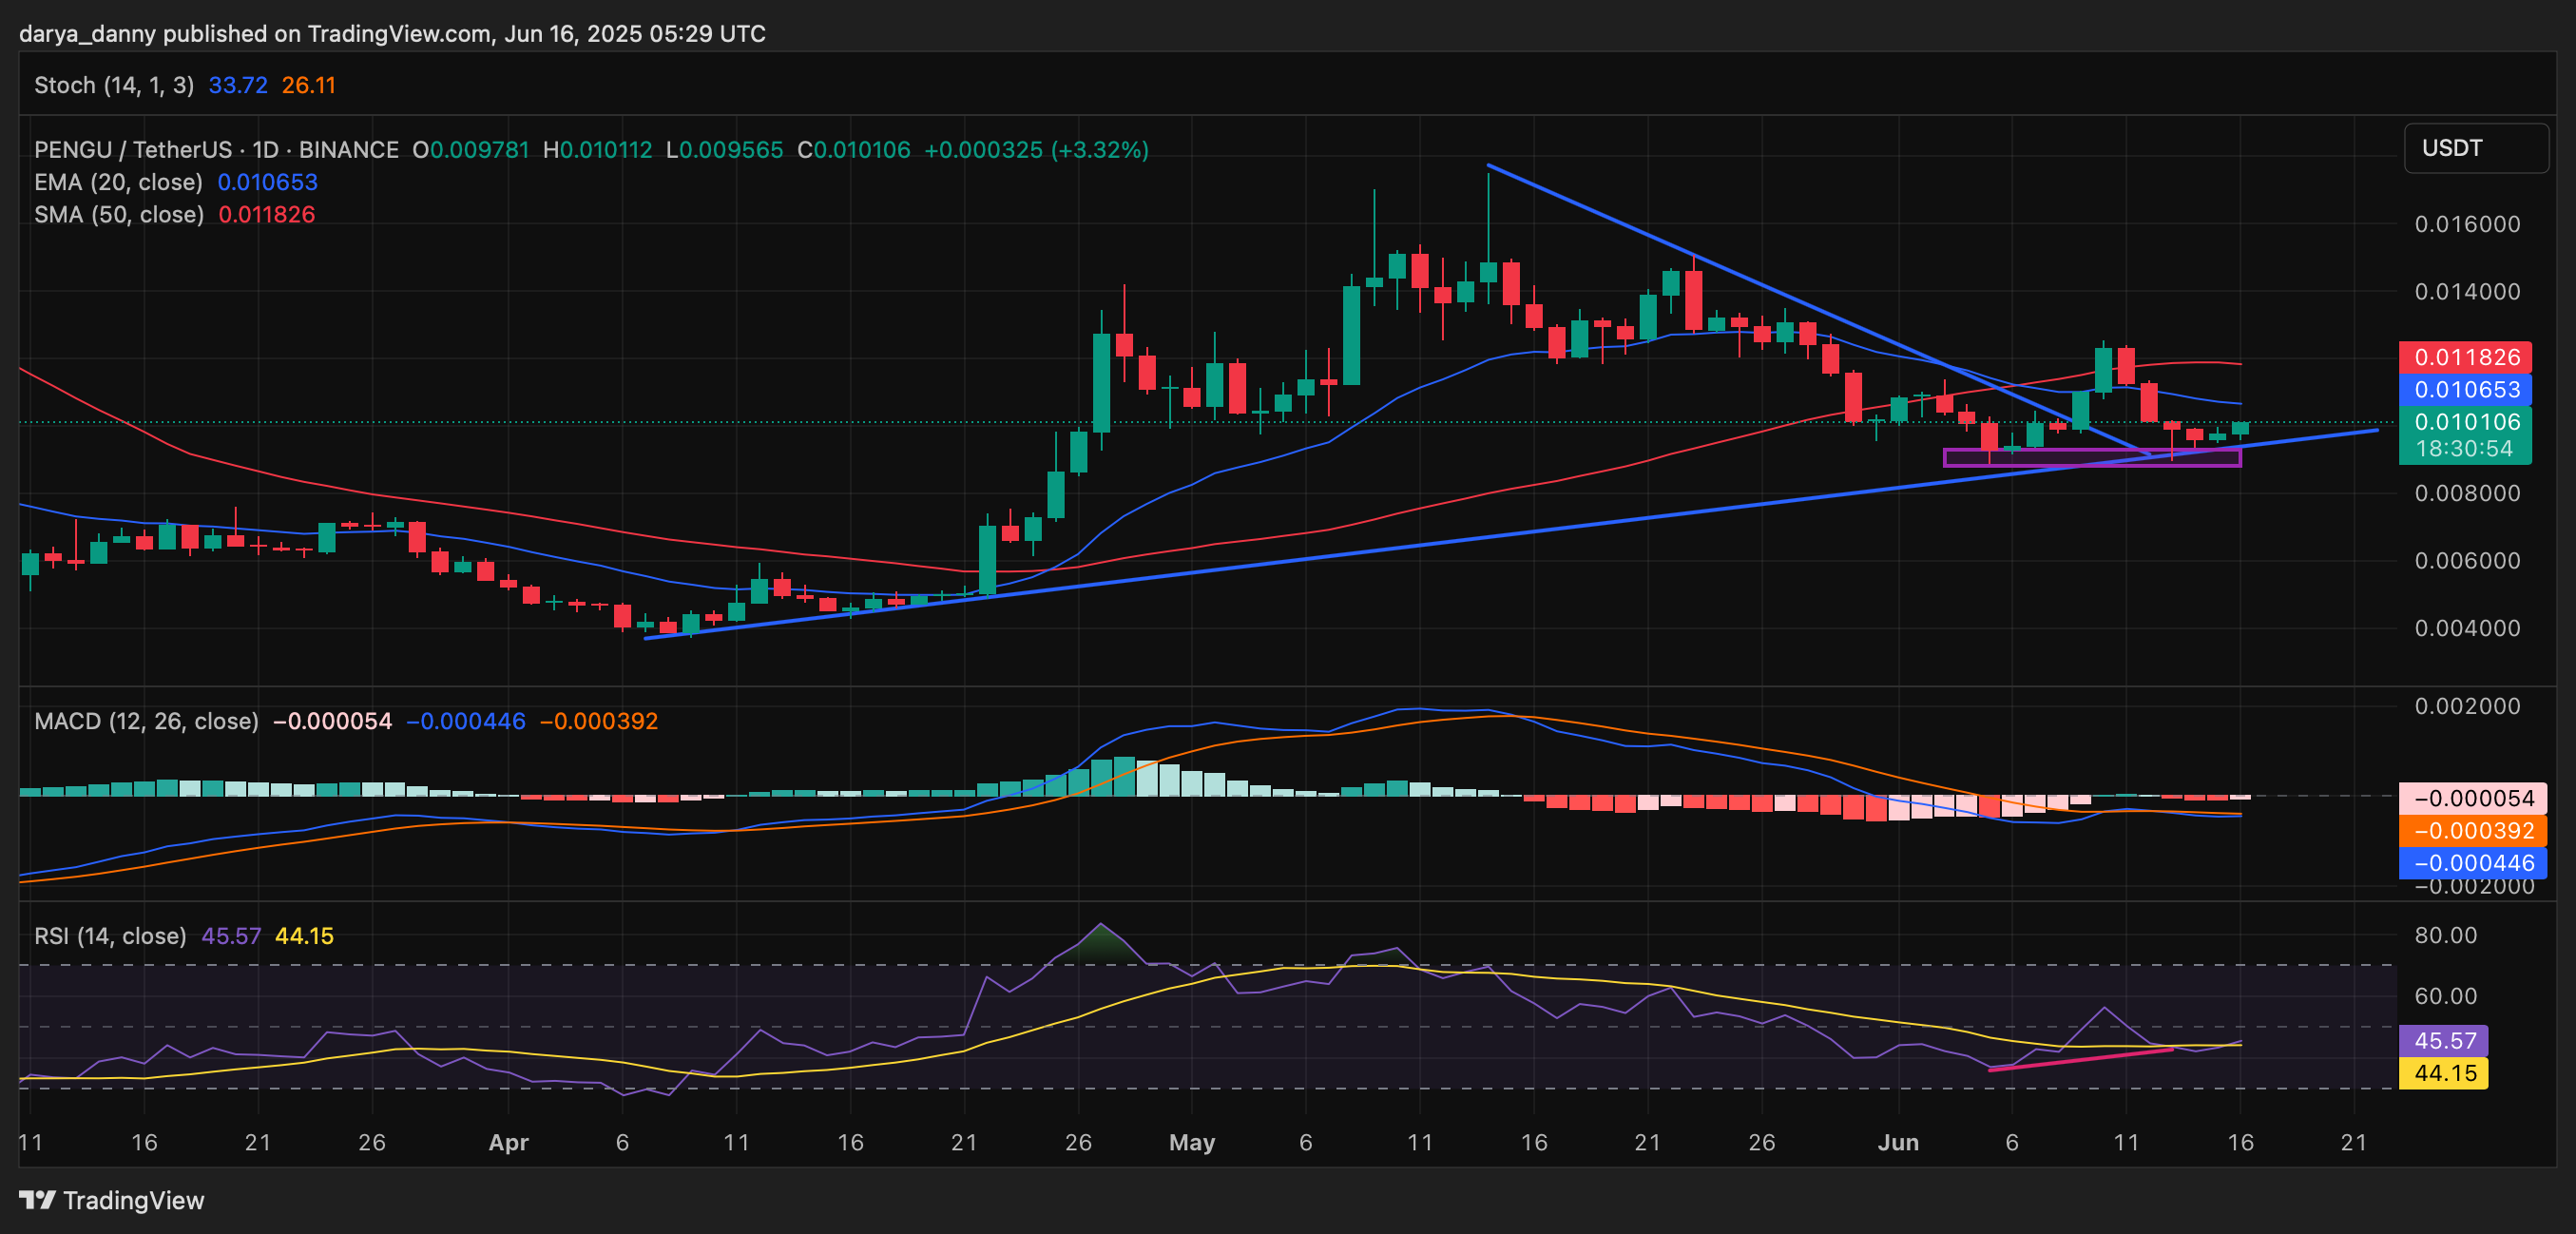Select the 1D timeframe label
The image size is (2576, 1234).
coord(262,150)
